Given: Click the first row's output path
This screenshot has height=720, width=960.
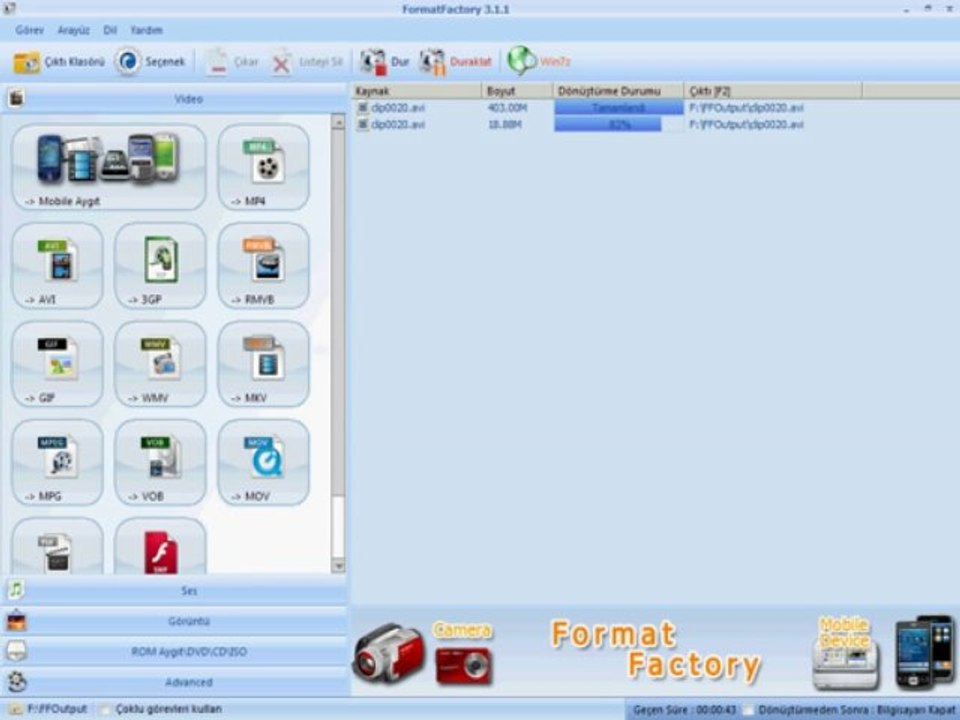Looking at the screenshot, I should point(746,108).
